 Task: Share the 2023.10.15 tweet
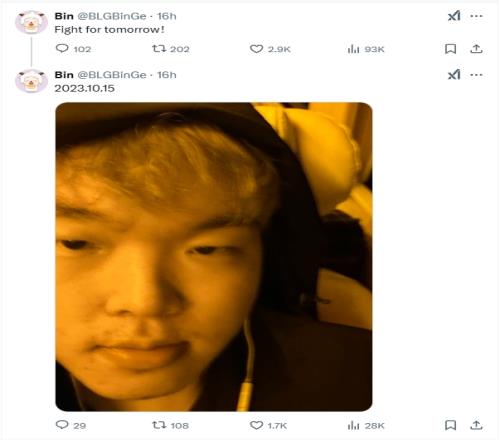pos(476,425)
